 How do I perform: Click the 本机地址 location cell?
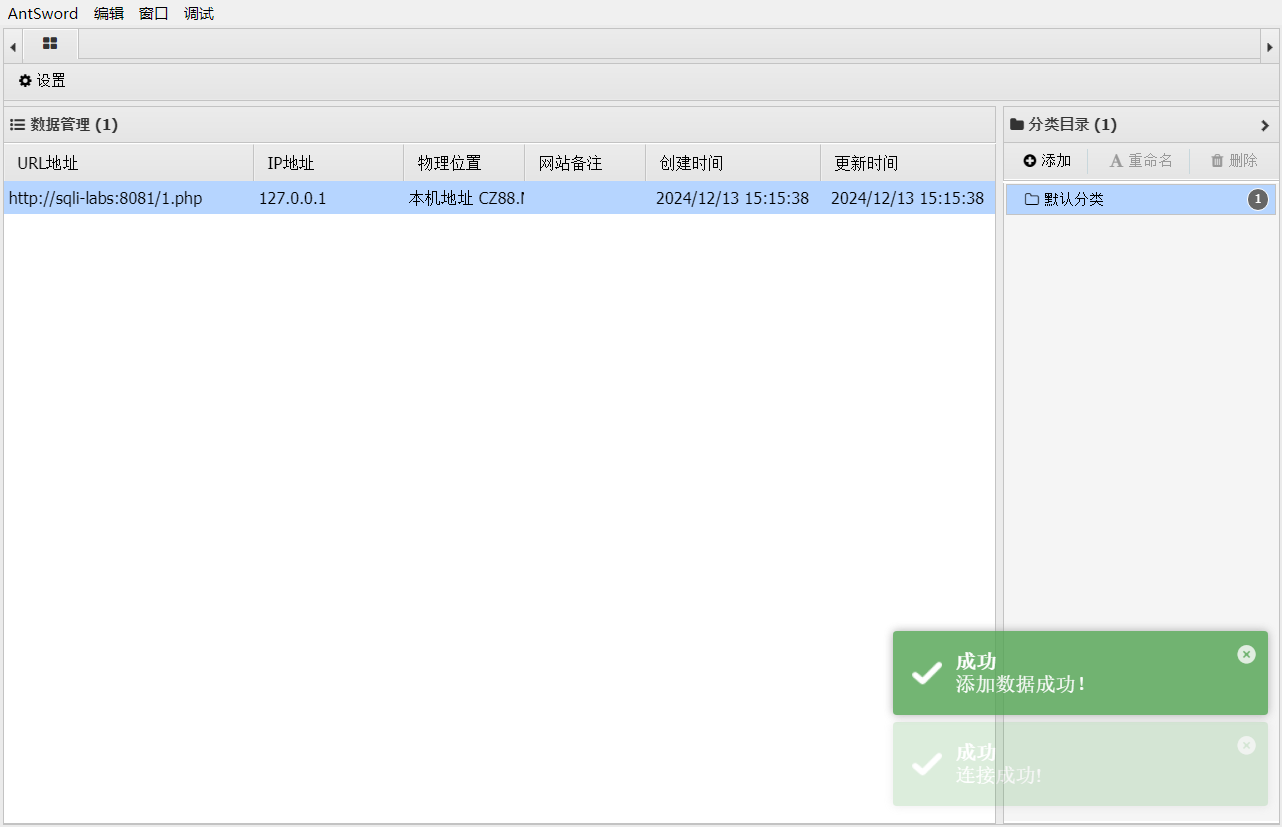pos(464,198)
